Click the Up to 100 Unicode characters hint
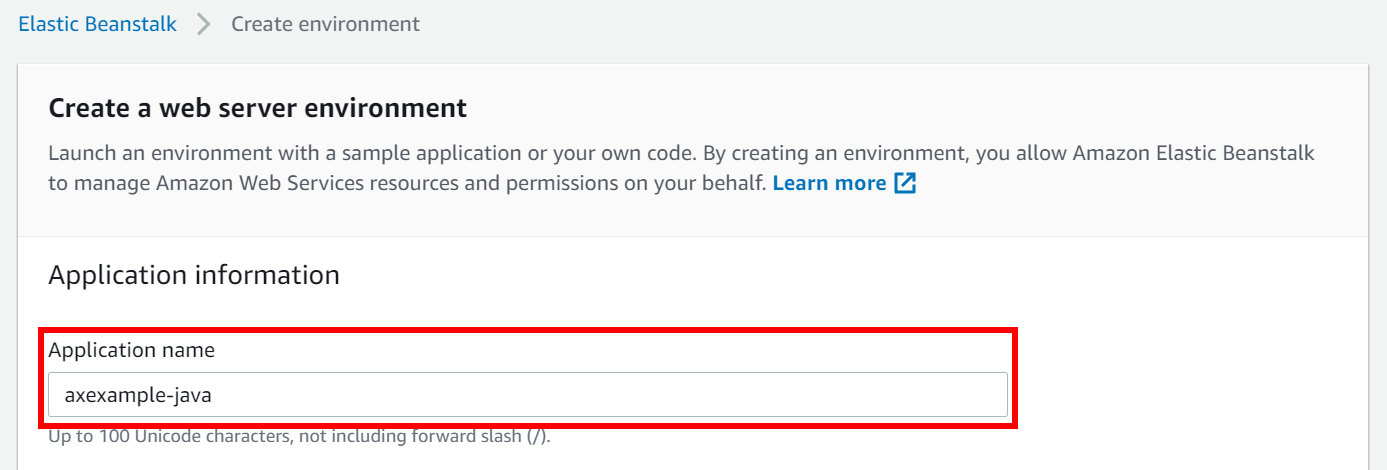The image size is (1387, 470). coord(300,436)
